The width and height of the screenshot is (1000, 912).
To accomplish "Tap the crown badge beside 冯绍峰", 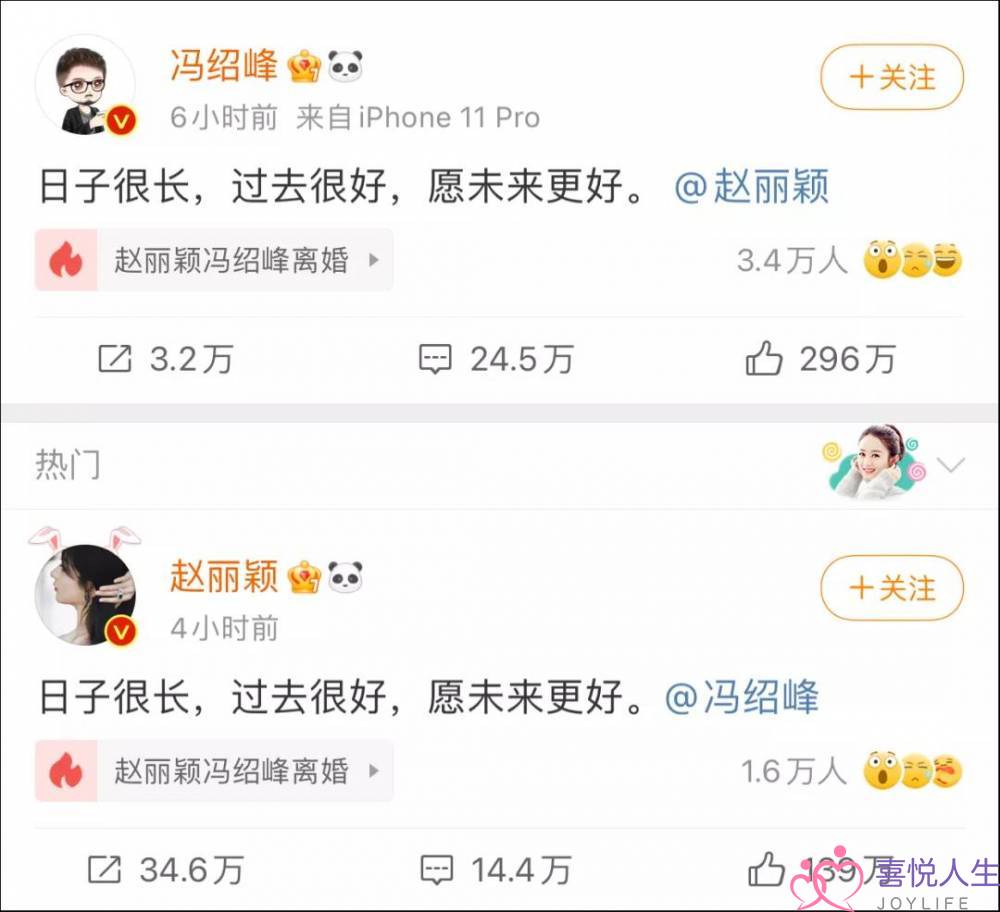I will click(x=304, y=66).
